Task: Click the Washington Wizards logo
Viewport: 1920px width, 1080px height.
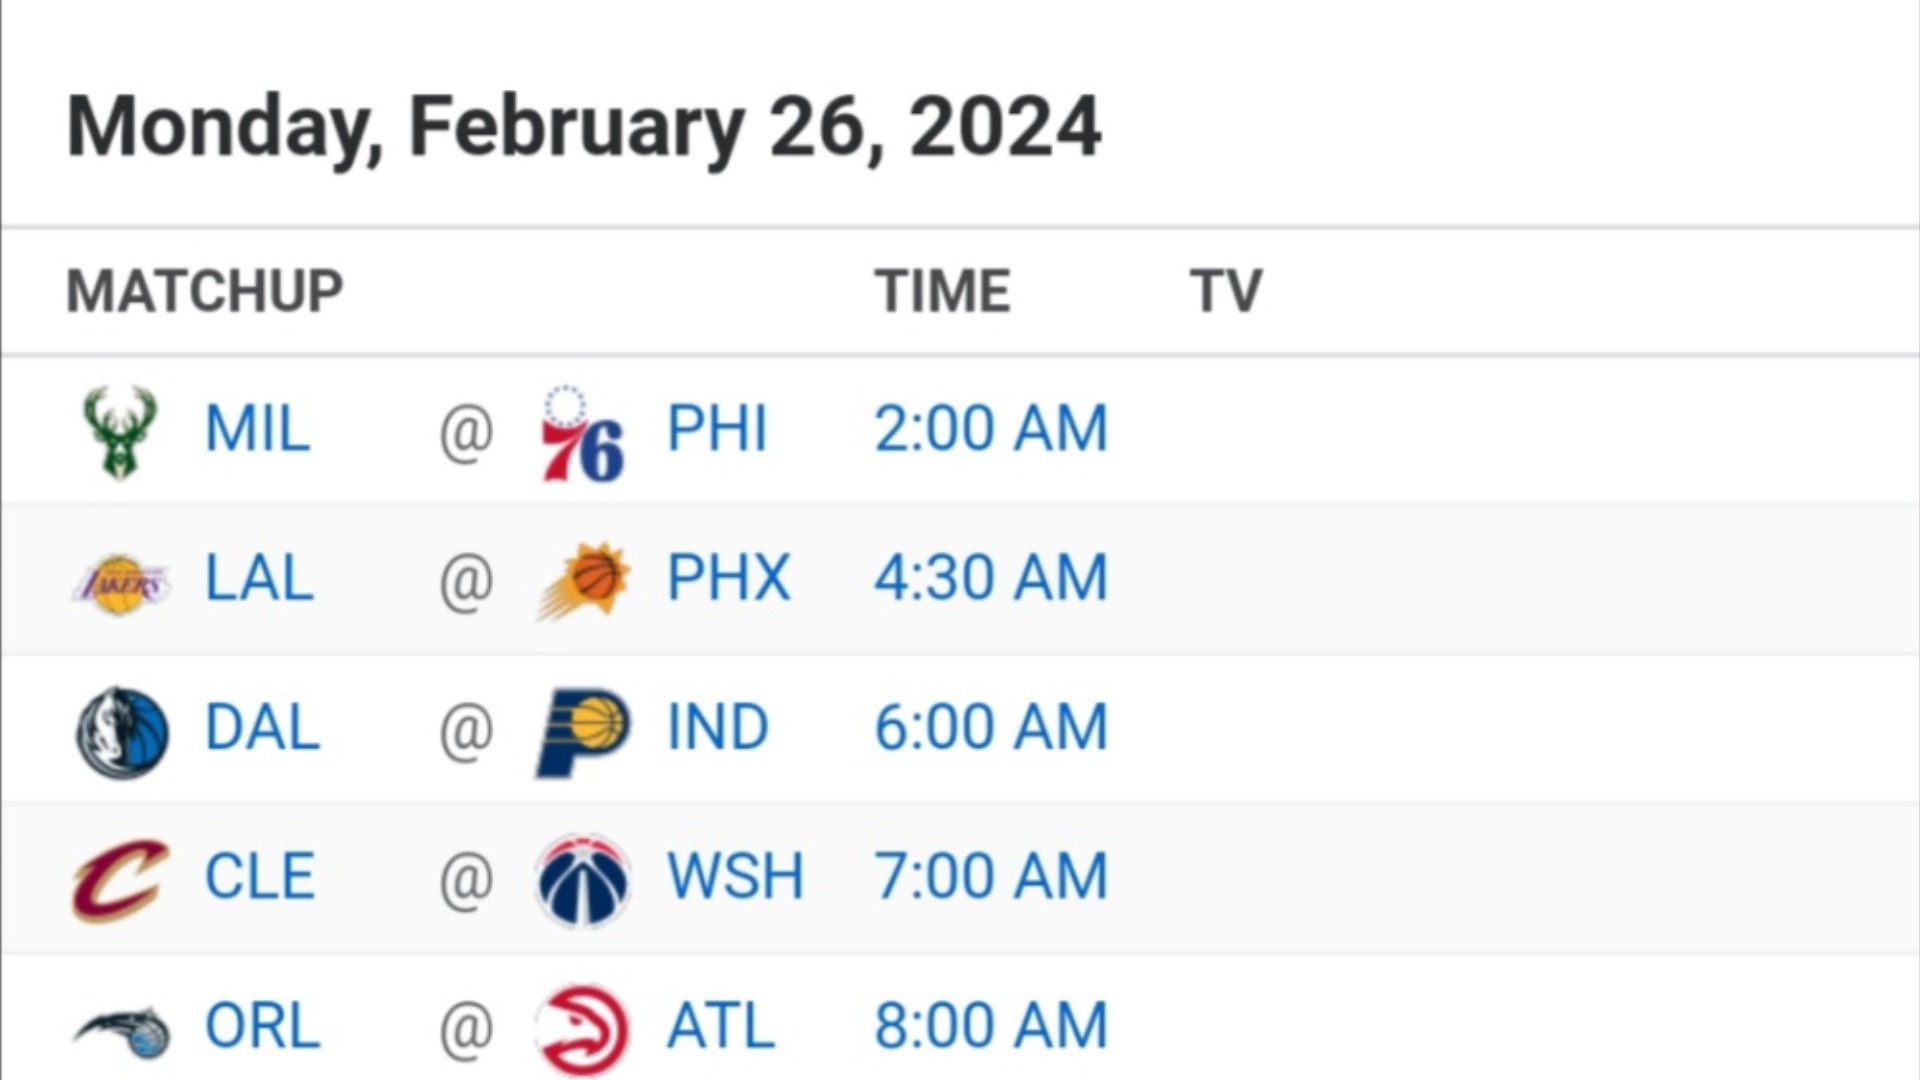Action: [x=583, y=880]
